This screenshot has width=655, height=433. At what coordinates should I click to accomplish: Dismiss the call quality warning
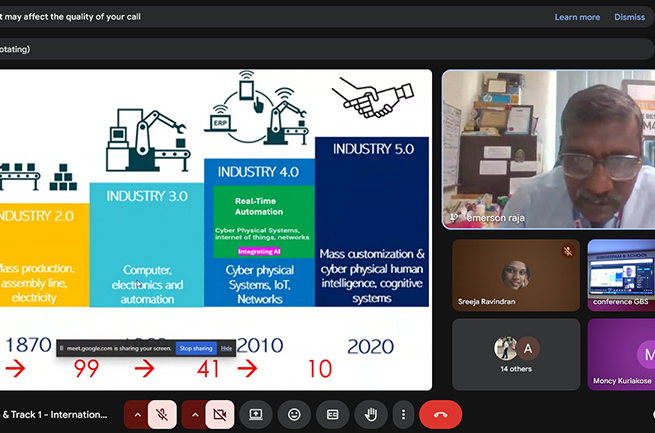pos(629,17)
